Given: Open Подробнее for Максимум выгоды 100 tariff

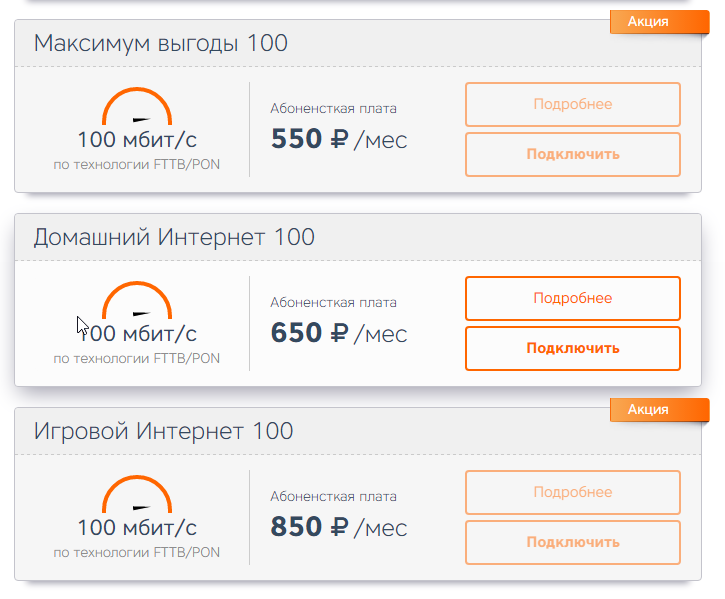Looking at the screenshot, I should [573, 105].
